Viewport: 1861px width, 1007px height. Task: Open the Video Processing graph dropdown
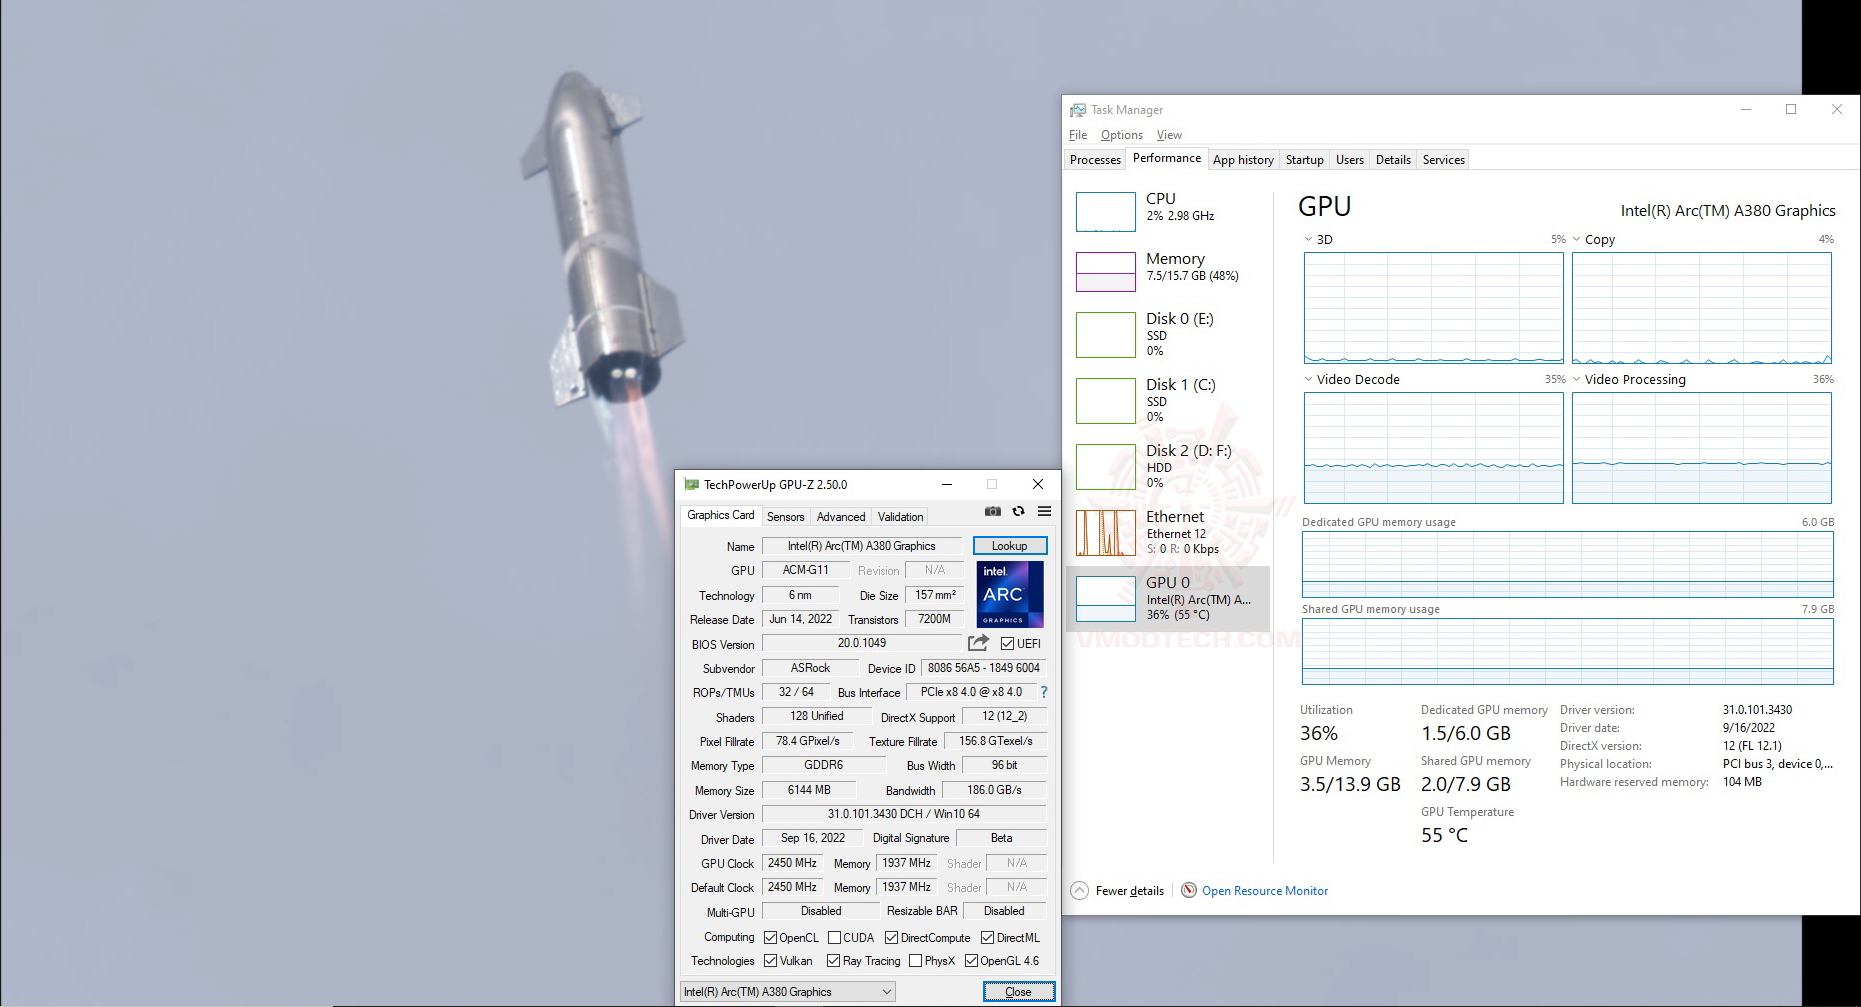pos(1577,380)
